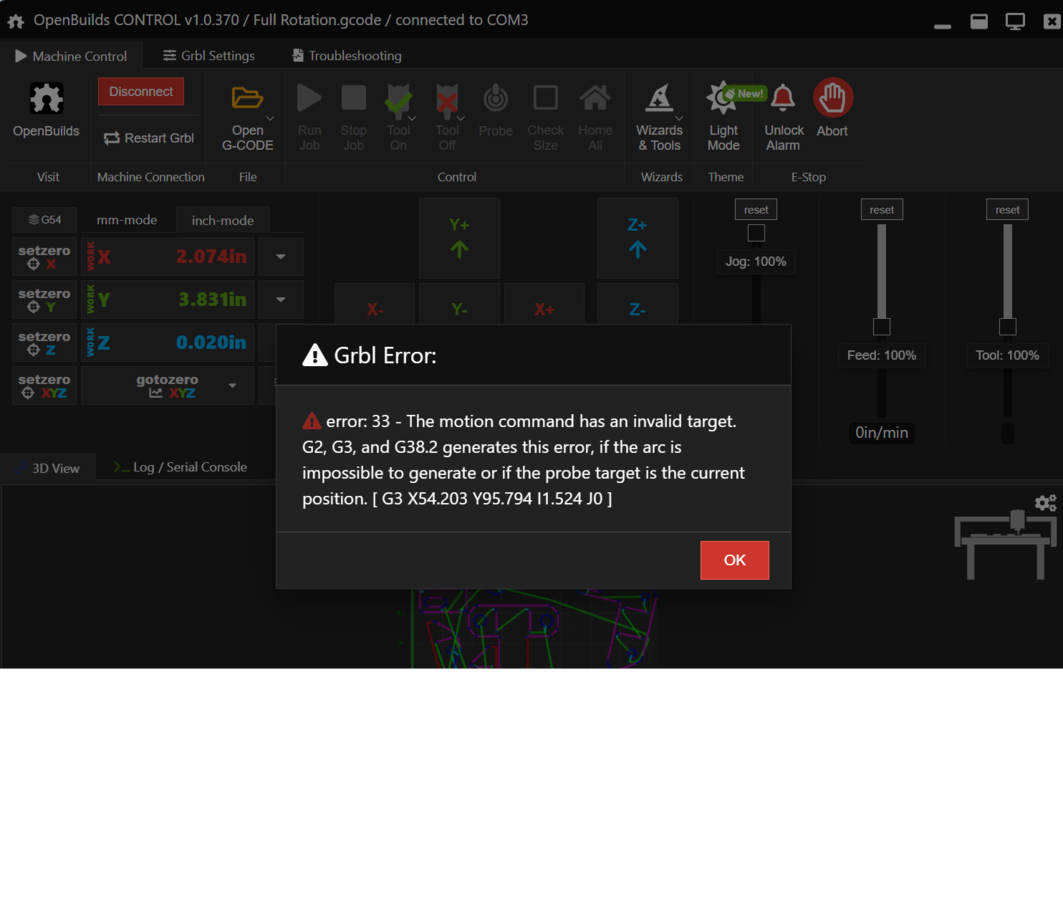Click the Home All icon

(x=595, y=99)
